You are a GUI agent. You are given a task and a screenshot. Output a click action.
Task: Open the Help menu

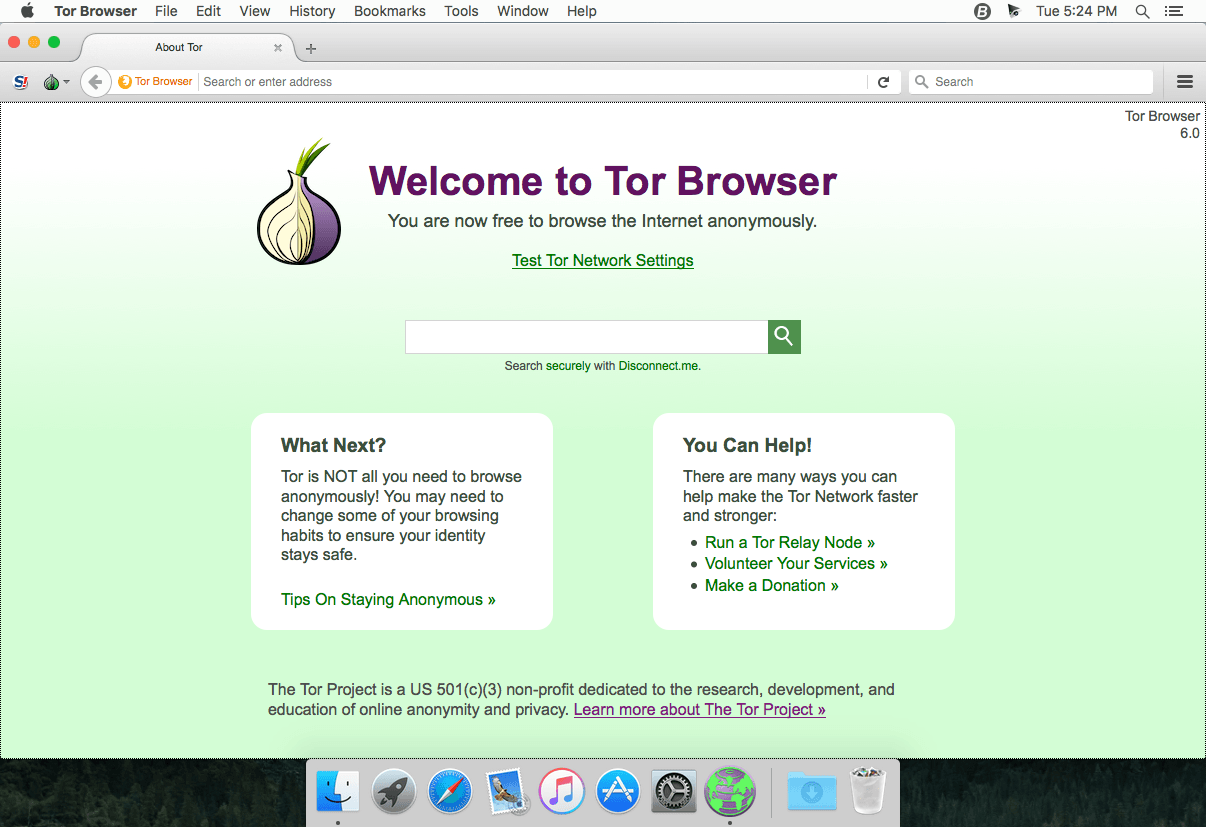click(582, 11)
